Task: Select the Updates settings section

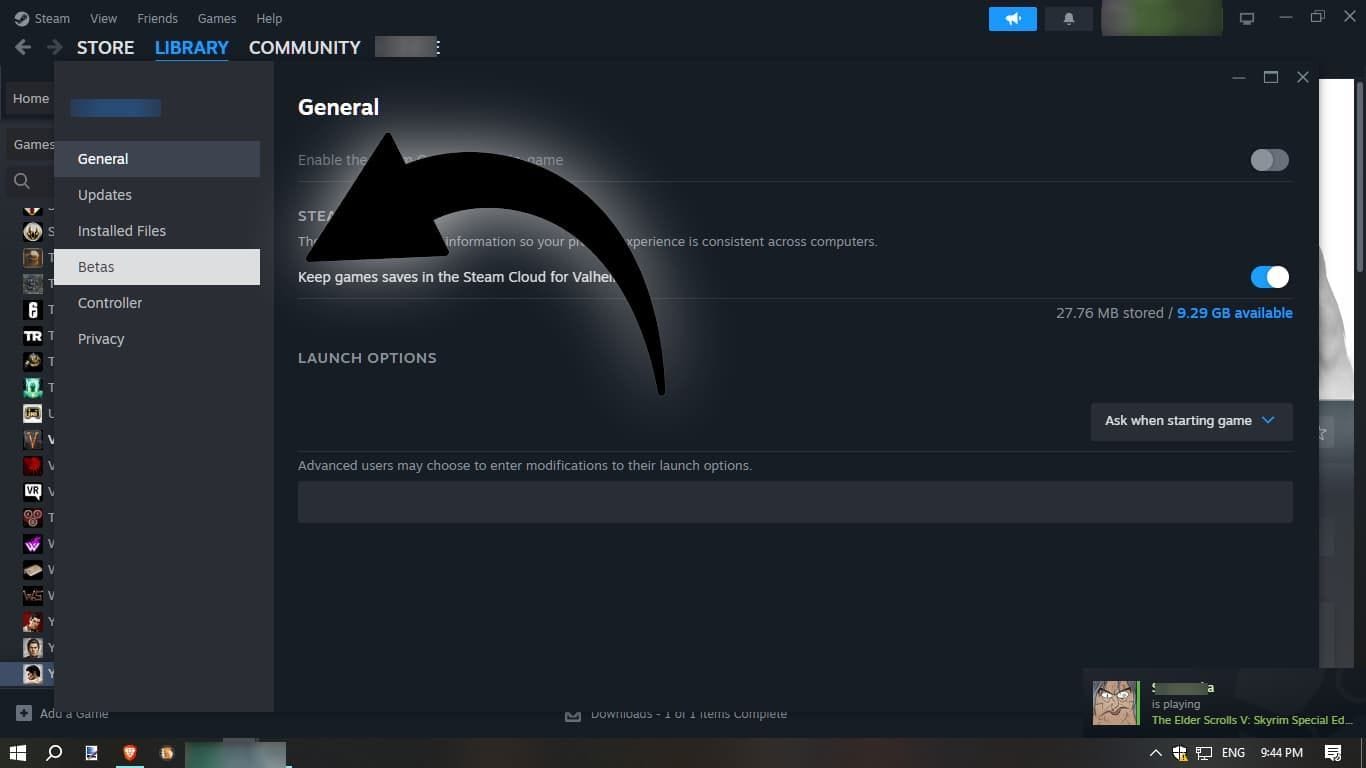Action: [104, 194]
